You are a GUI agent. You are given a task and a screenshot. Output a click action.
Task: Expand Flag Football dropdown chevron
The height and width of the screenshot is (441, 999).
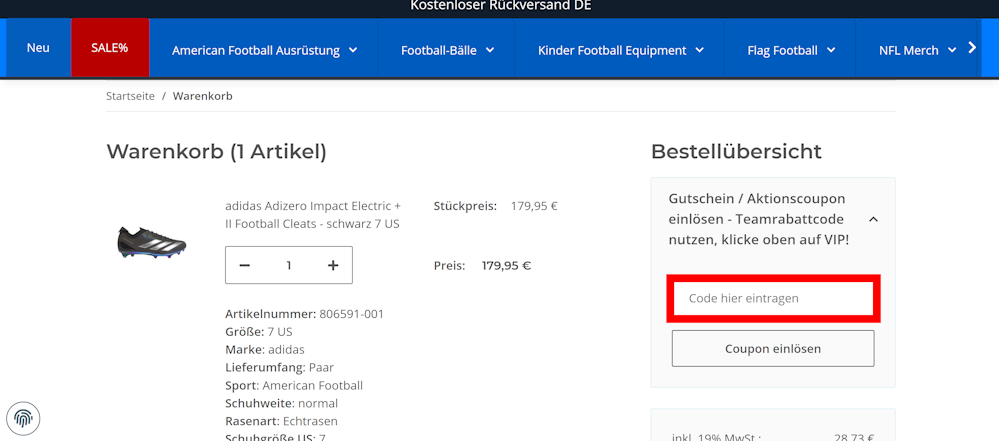(x=831, y=50)
